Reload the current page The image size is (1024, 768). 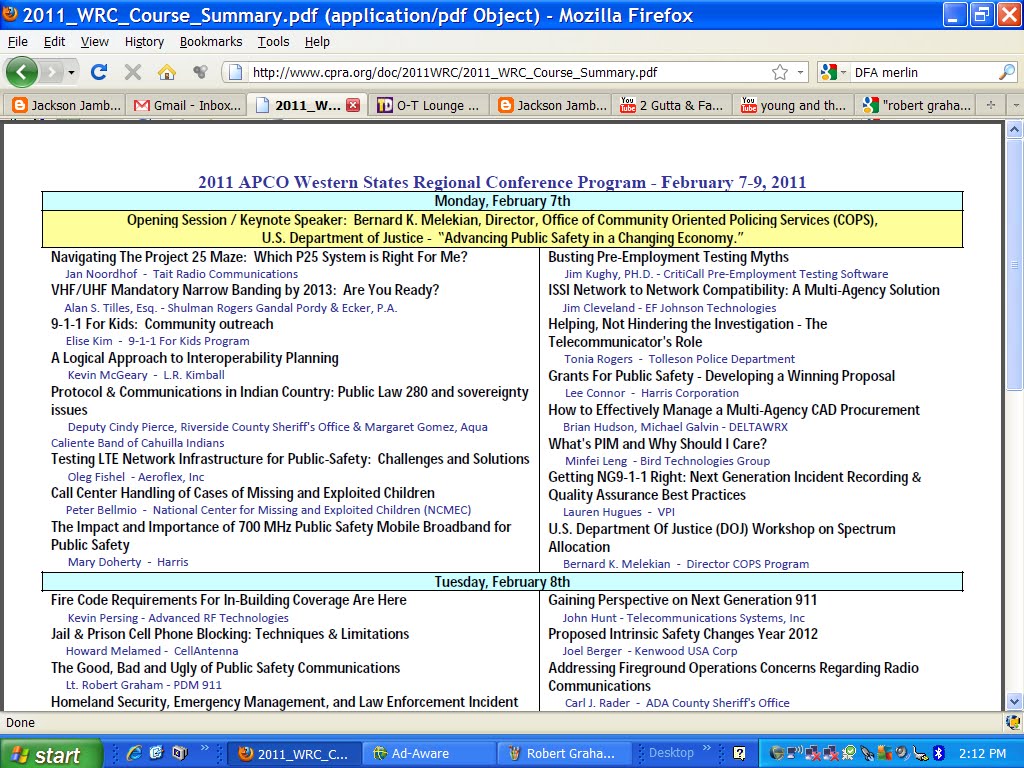99,72
